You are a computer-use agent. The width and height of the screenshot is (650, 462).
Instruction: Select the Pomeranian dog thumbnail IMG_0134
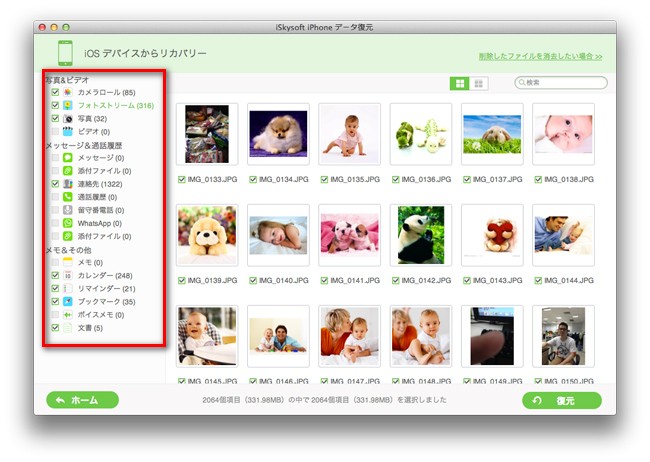pos(278,134)
